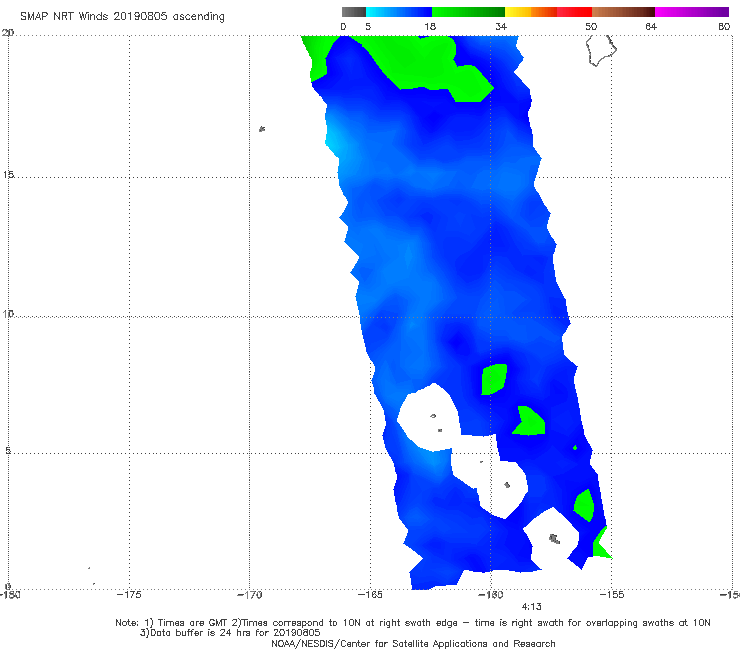
Task: Click the color bar label '34'
Action: (501, 26)
